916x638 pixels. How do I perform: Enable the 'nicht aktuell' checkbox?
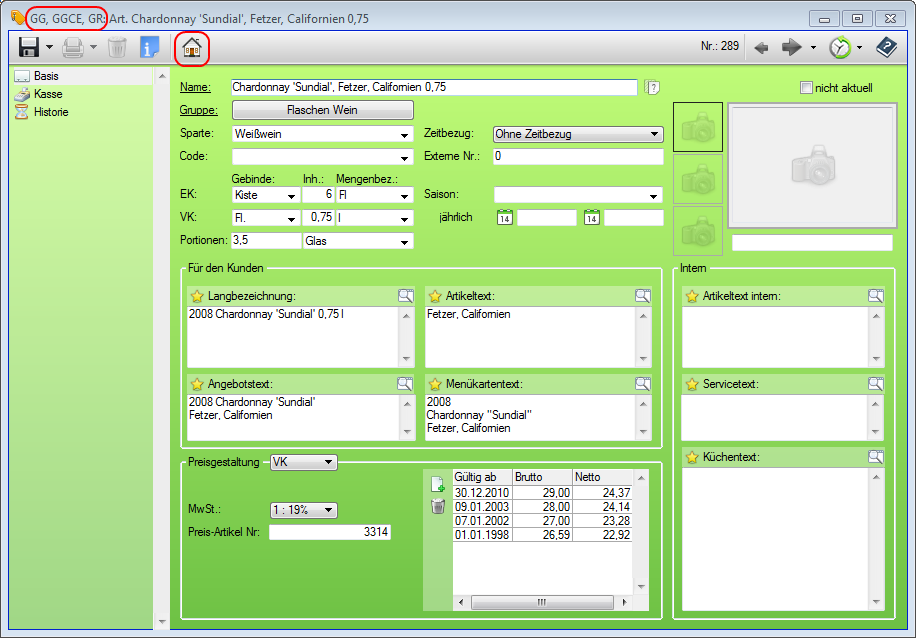point(807,88)
